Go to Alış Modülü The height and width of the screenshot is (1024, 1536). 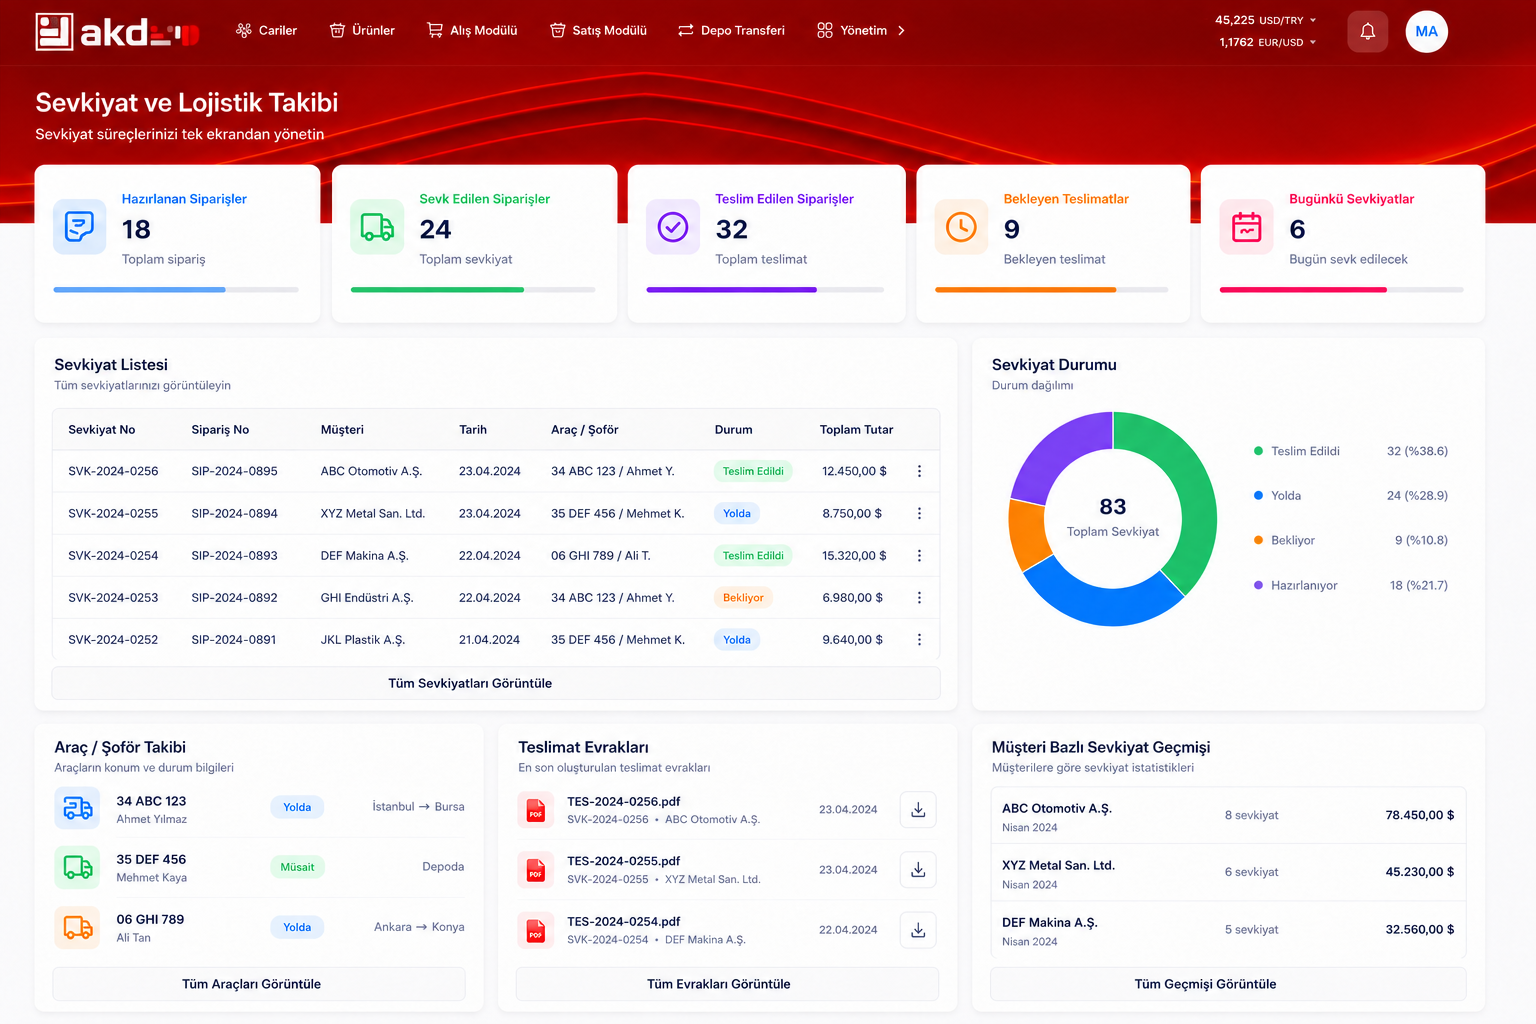(x=472, y=31)
